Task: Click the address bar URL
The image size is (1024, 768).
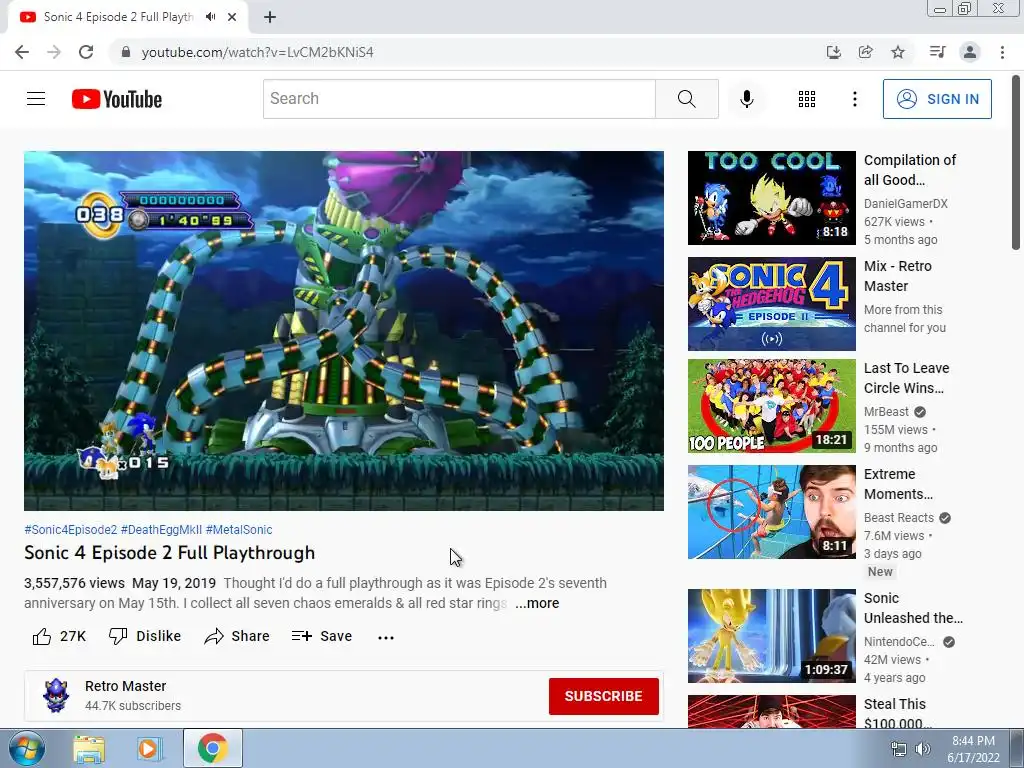Action: [x=257, y=52]
